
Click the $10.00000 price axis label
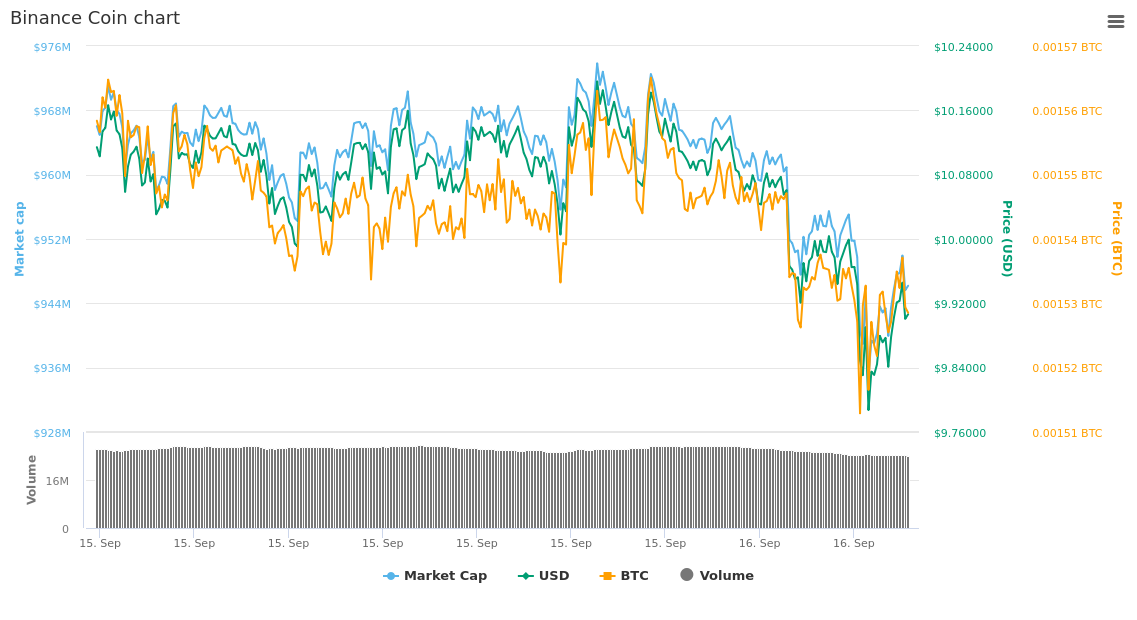[x=963, y=240]
